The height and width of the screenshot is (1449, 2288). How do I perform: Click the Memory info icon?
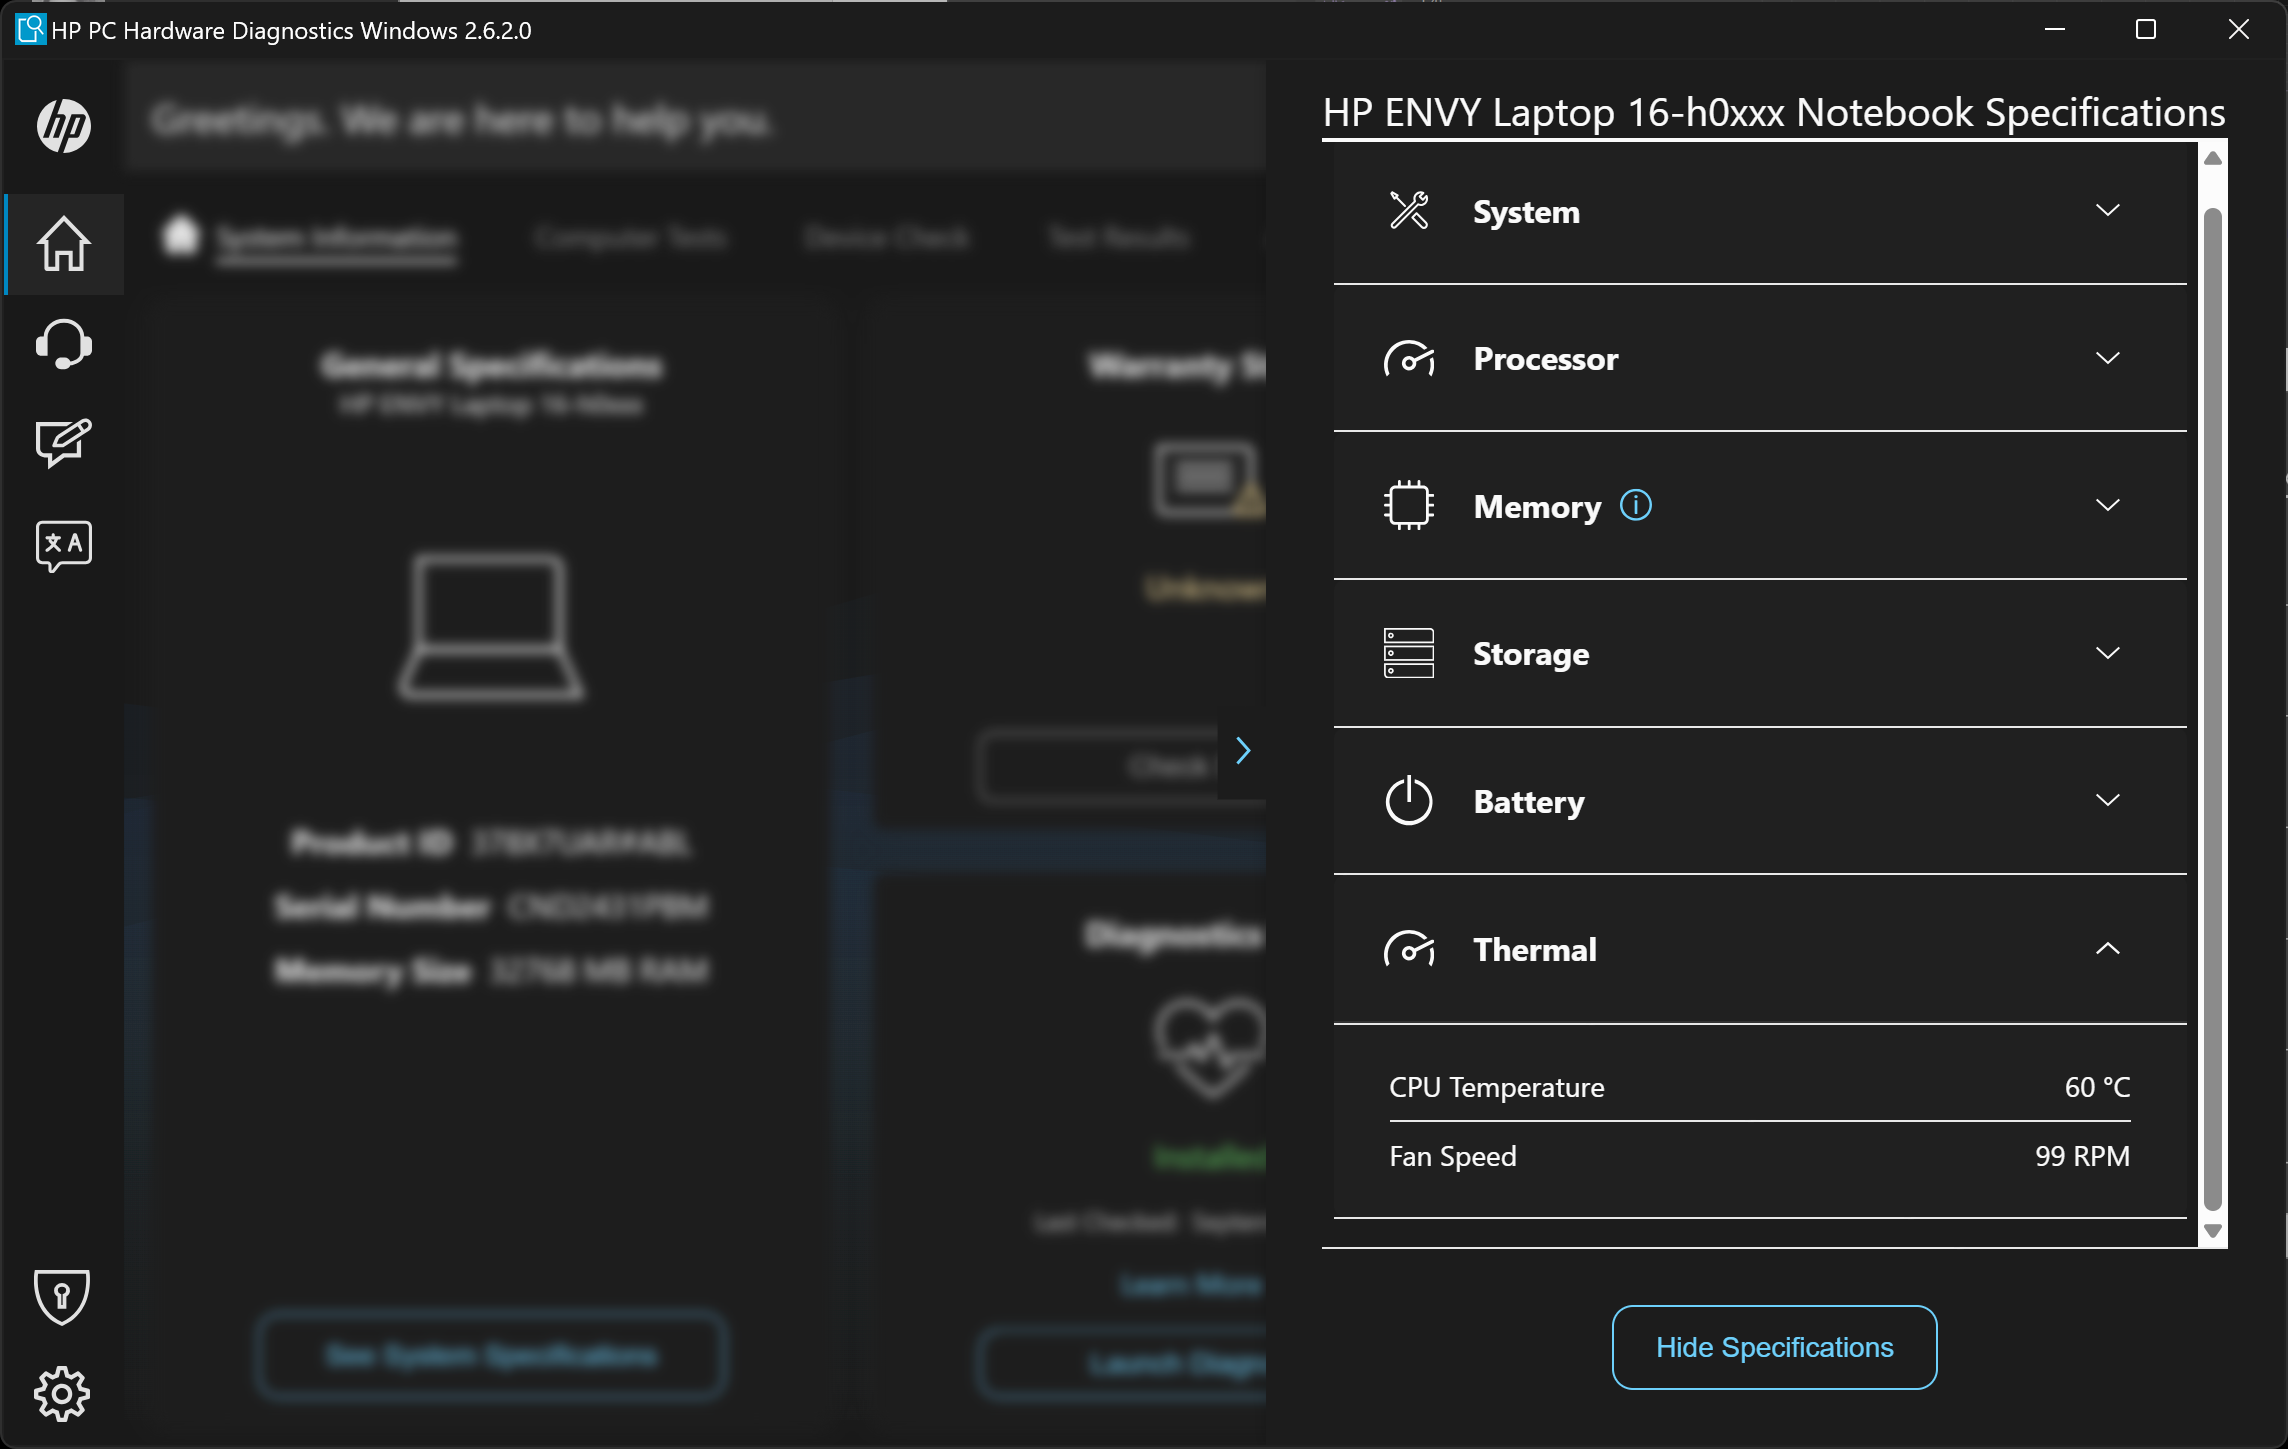[1636, 505]
